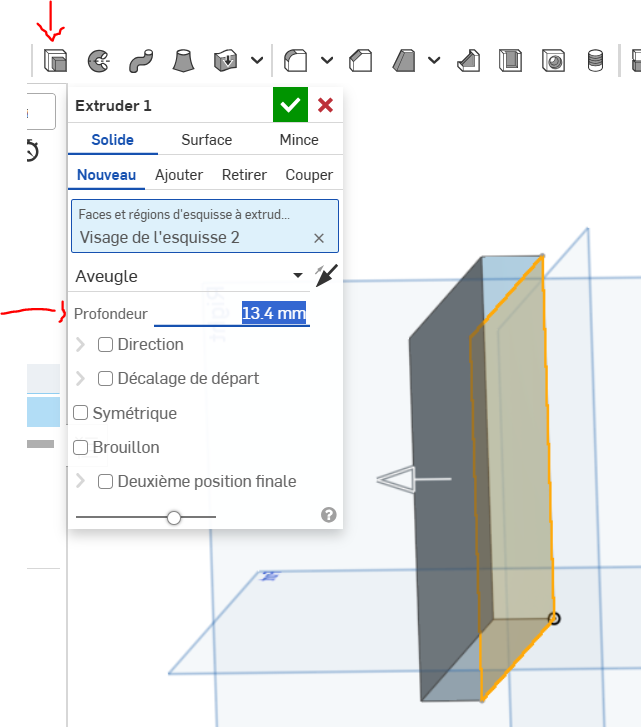
Task: Select the Shell tool
Action: tap(510, 60)
